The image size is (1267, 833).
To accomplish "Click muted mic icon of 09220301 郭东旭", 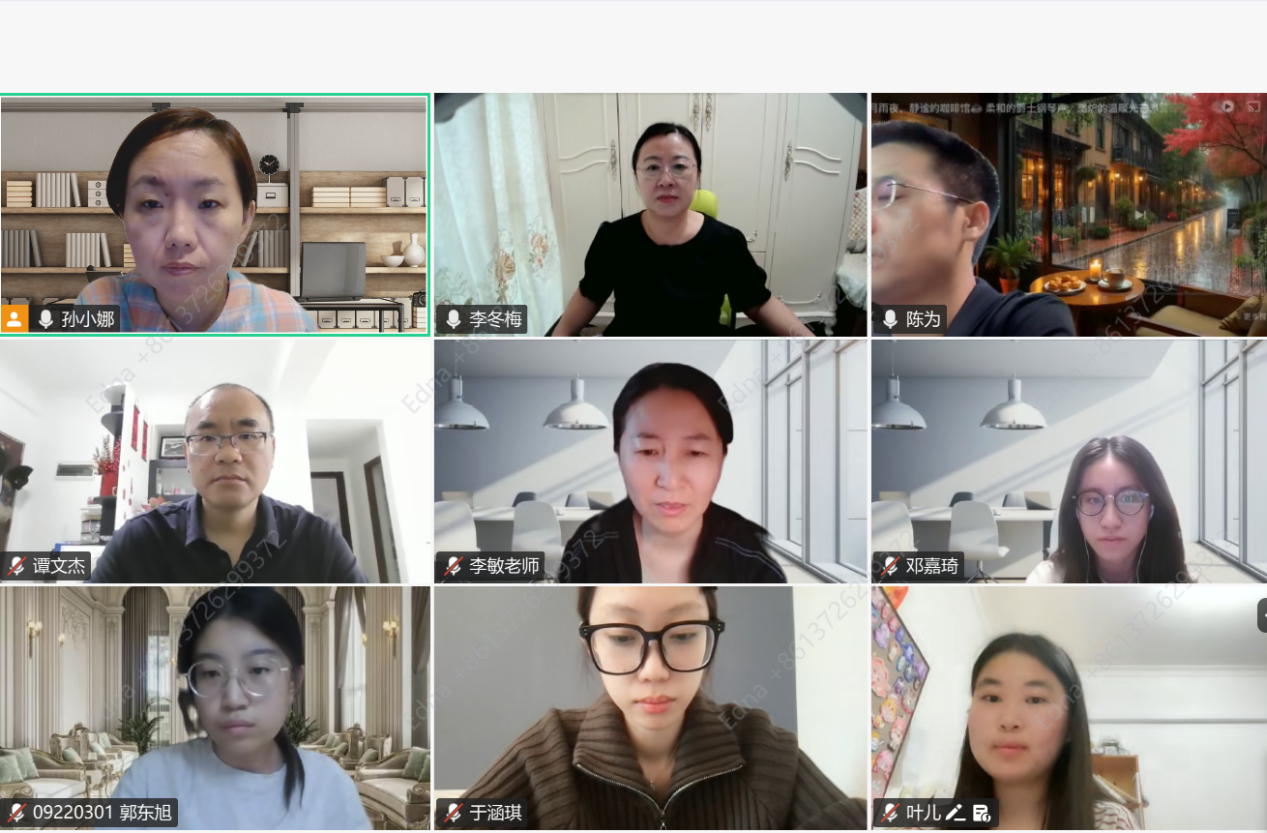I will coord(17,813).
